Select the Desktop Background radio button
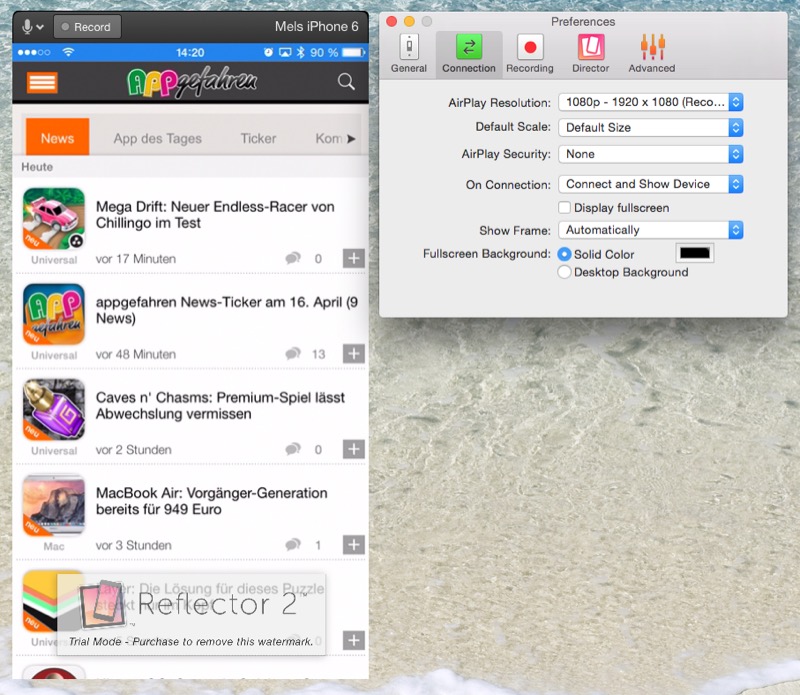The image size is (800, 695). tap(565, 272)
